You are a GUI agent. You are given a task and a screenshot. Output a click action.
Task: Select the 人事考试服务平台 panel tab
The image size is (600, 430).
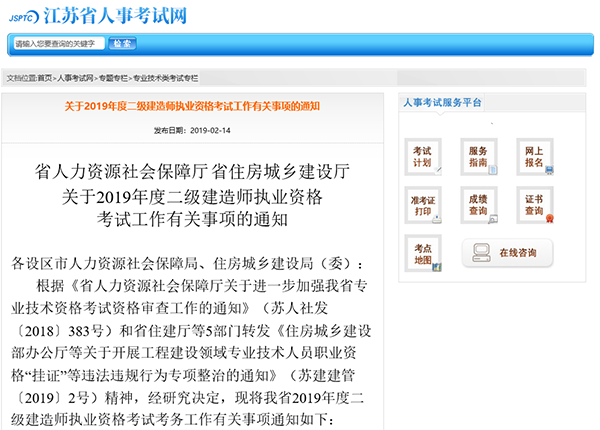(441, 103)
